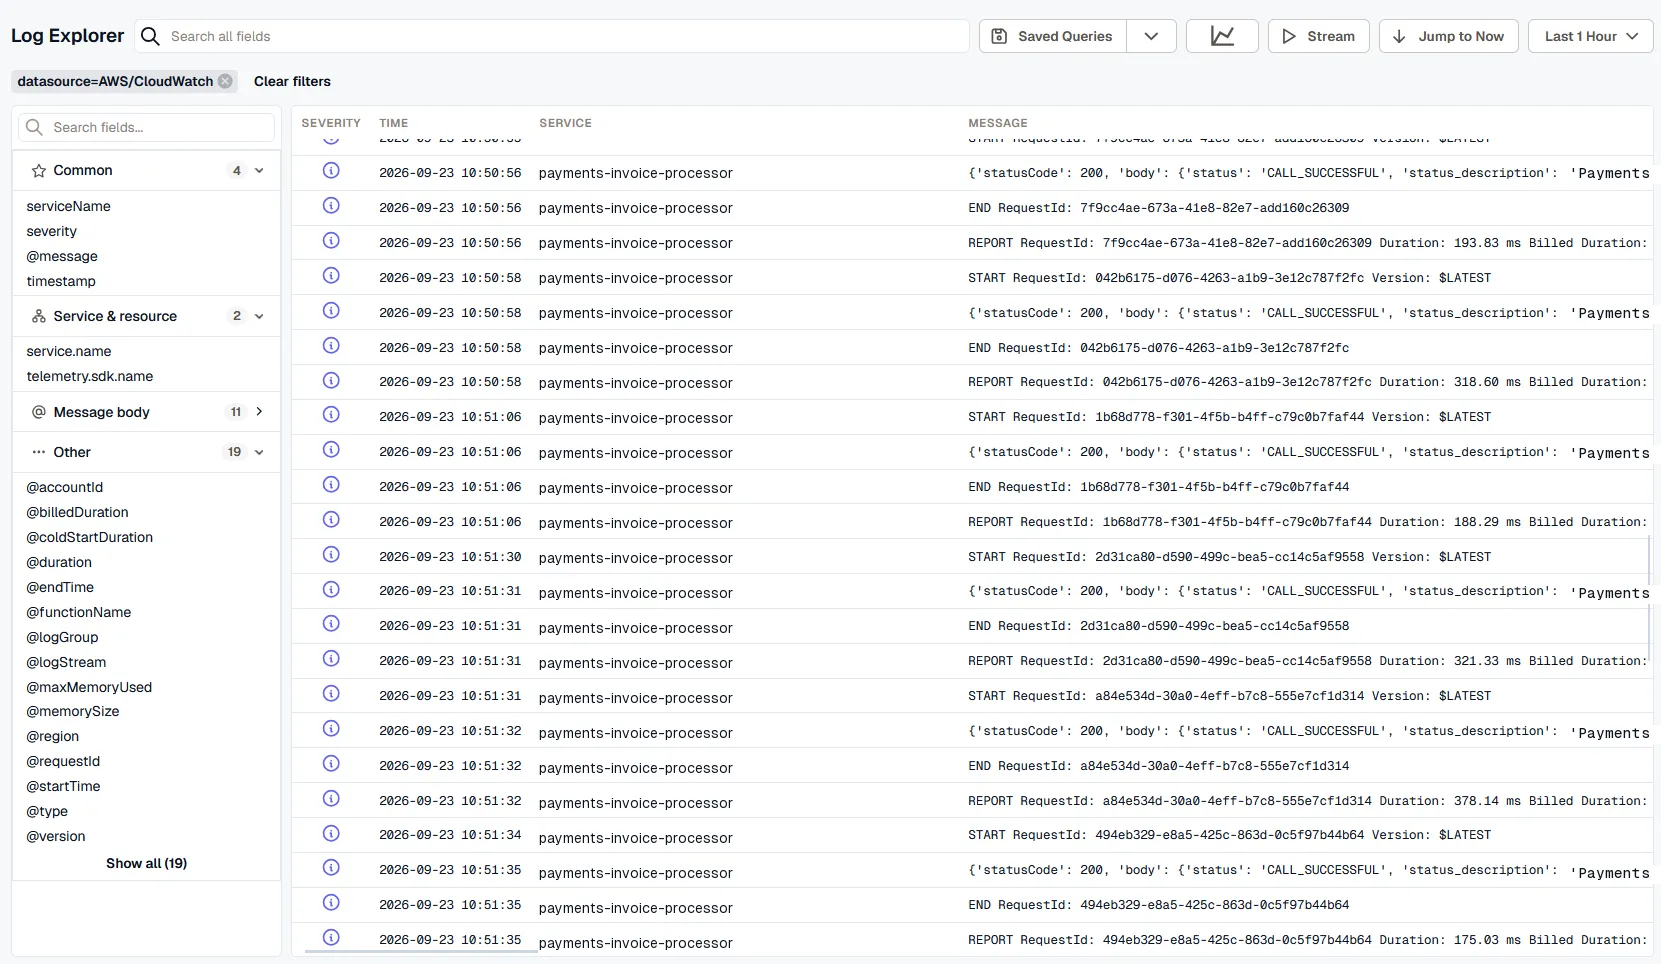
Task: Start live Stream of logs
Action: coord(1318,36)
